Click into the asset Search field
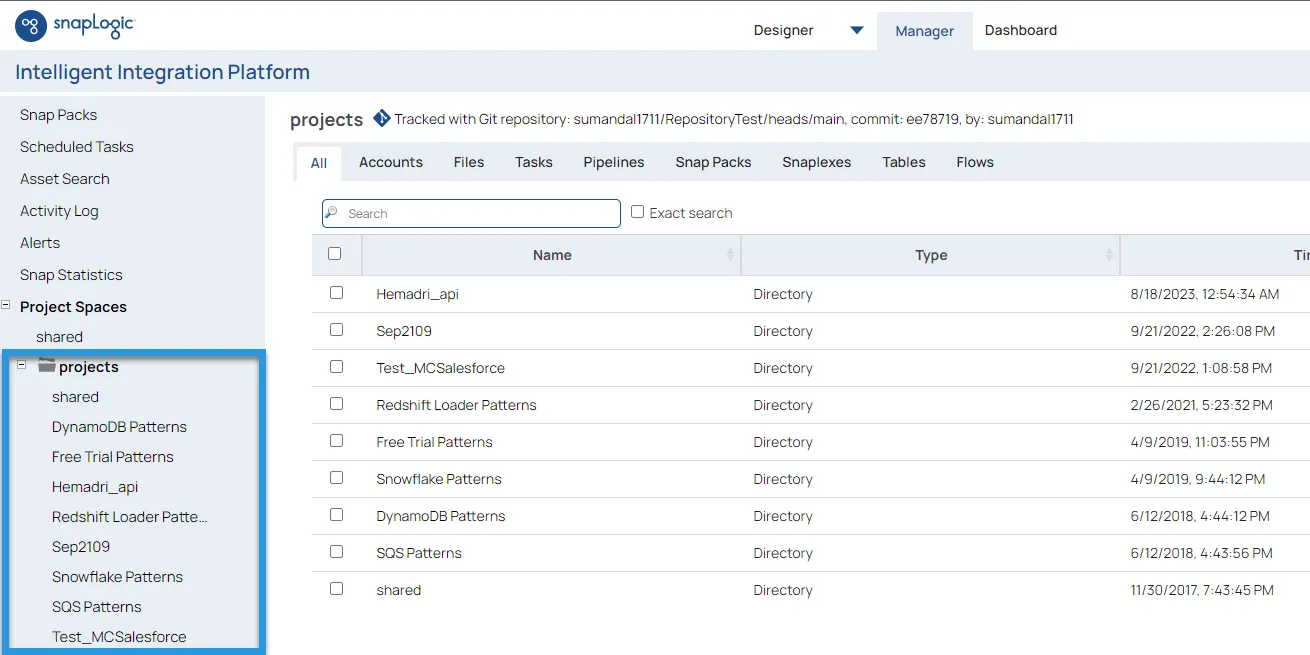This screenshot has width=1310, height=655. point(480,214)
